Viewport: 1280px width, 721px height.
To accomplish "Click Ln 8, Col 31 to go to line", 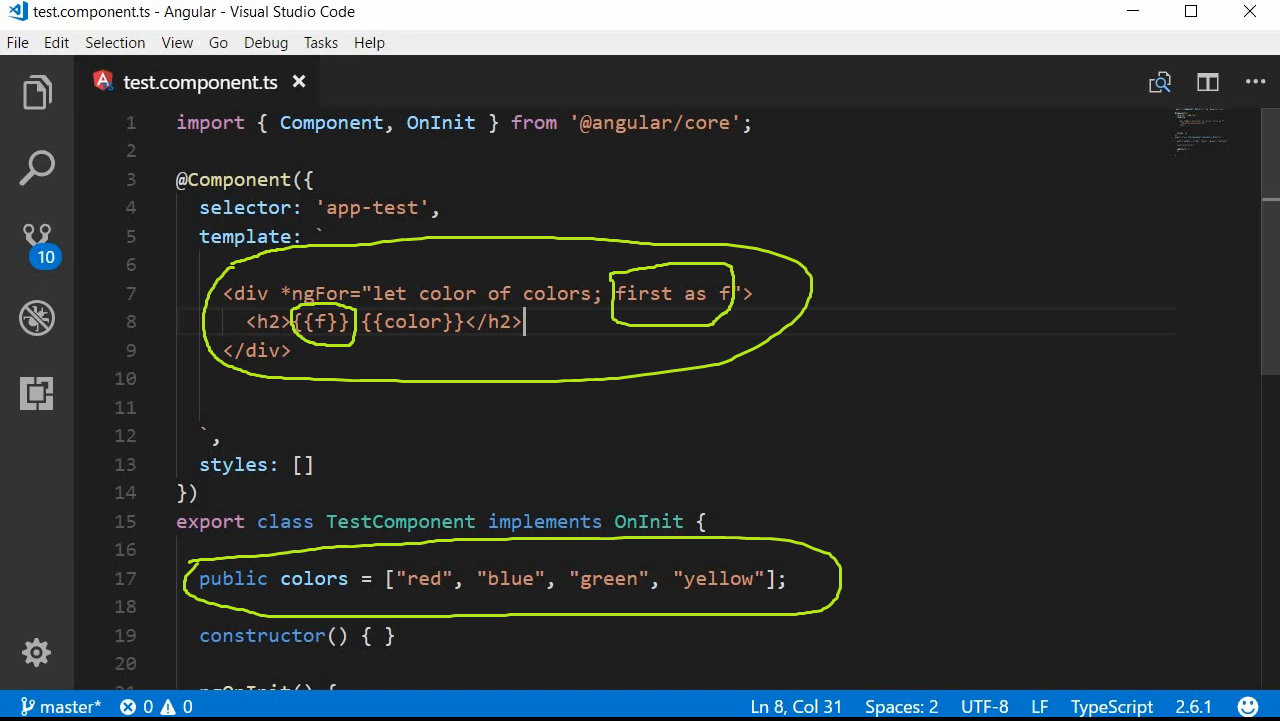I will [x=796, y=706].
